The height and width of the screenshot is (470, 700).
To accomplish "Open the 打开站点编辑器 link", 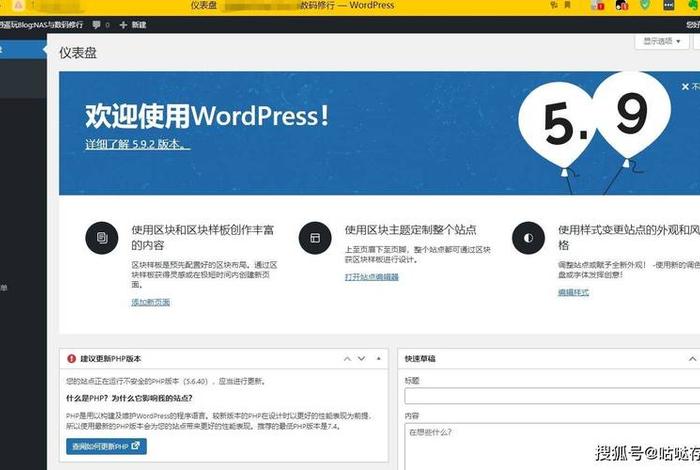I will click(x=371, y=277).
